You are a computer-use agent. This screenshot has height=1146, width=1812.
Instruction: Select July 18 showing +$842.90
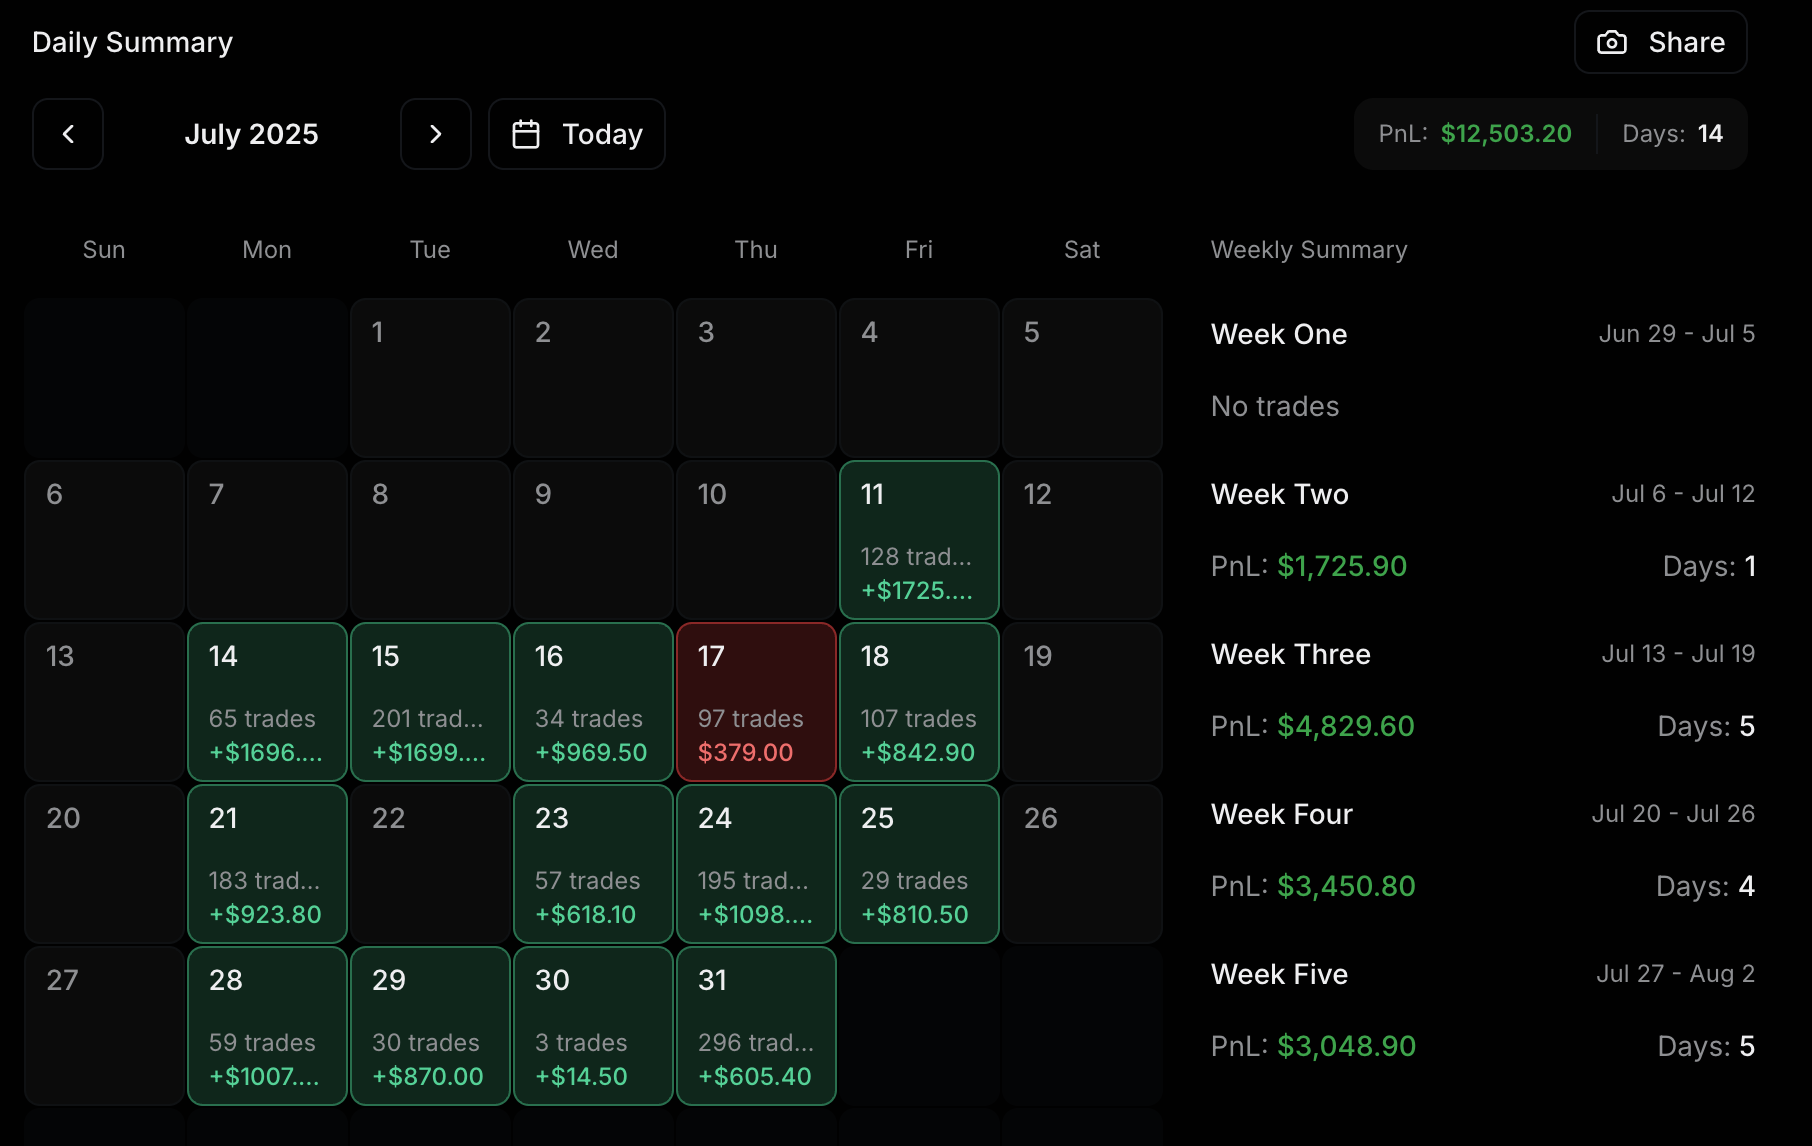point(919,702)
